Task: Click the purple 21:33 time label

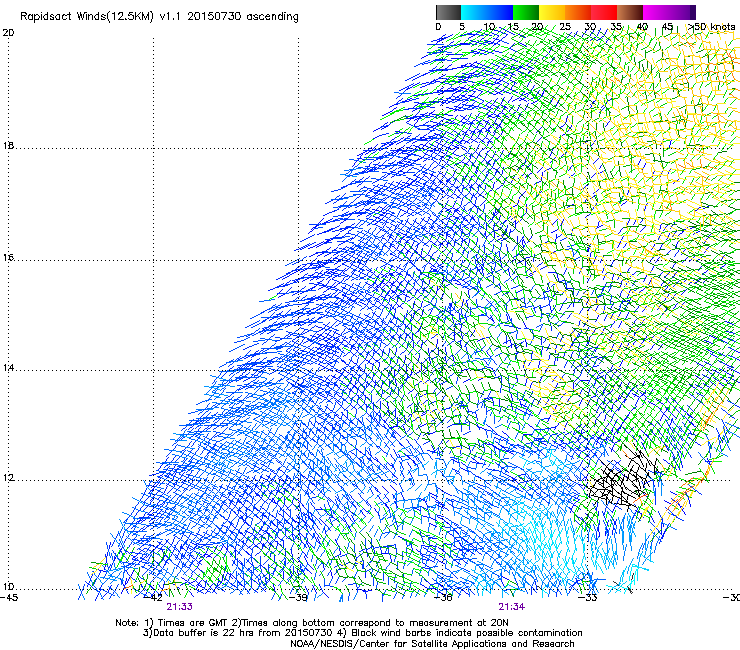Action: coord(180,607)
